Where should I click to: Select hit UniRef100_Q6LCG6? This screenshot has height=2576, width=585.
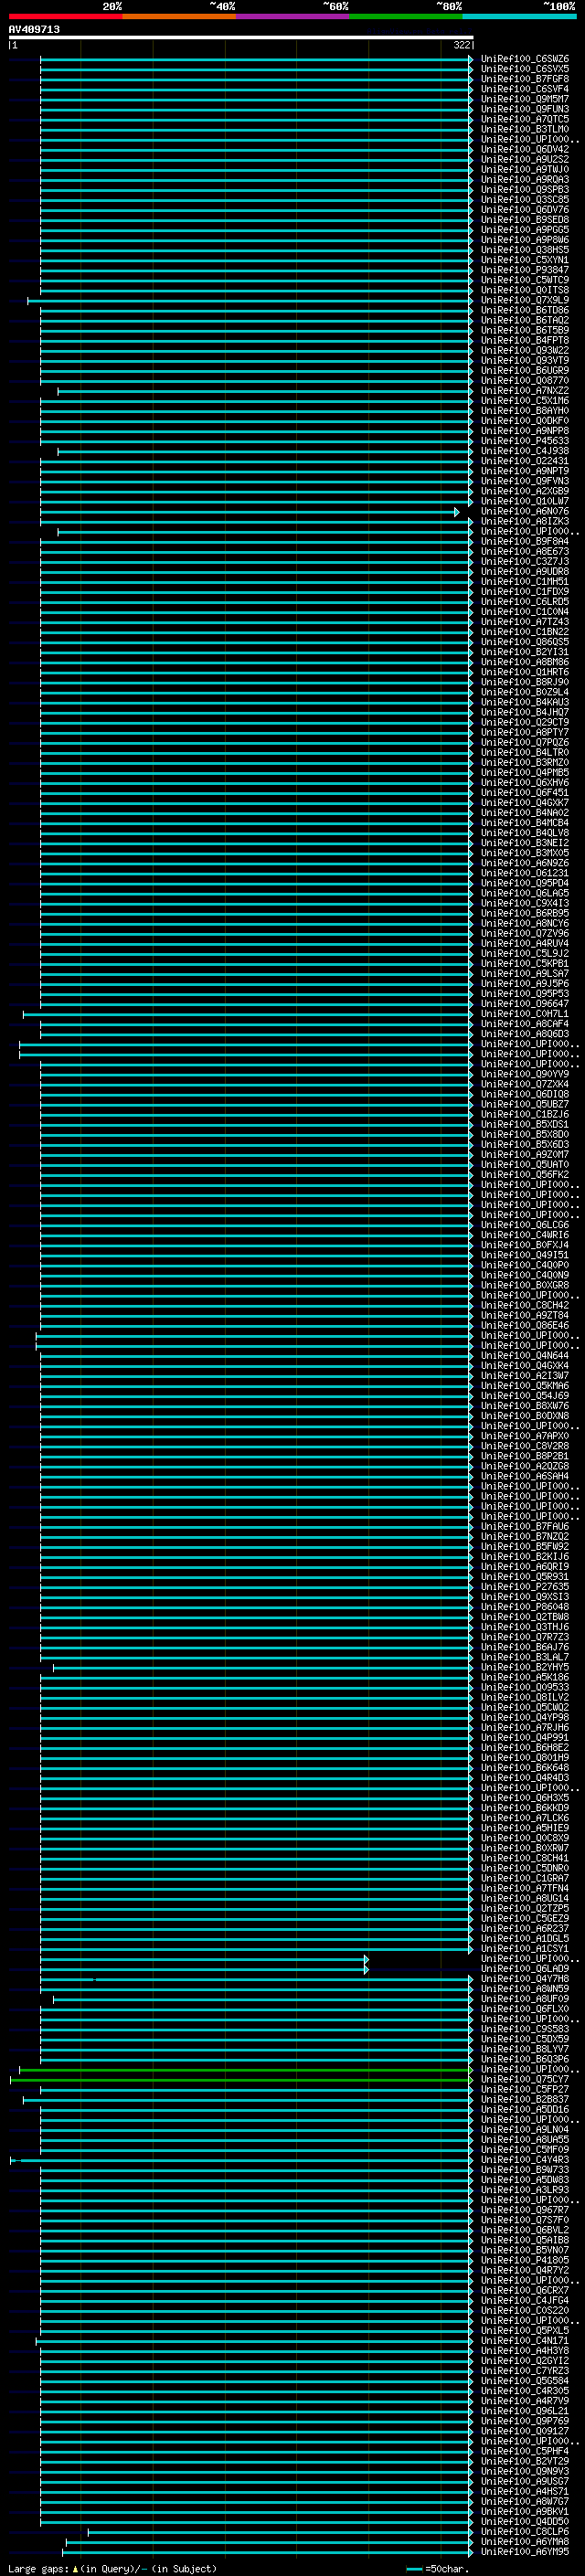click(524, 1225)
